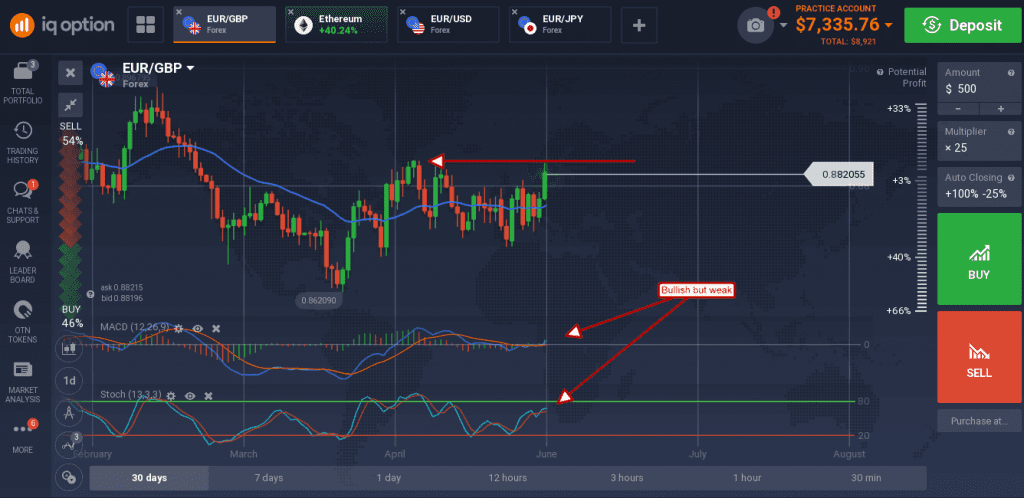Add a new asset tab with plus
Screen dimensions: 1024x498
(639, 25)
